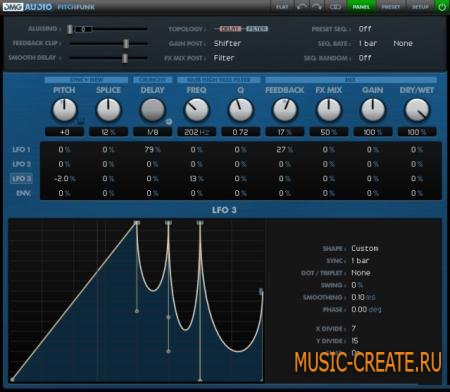Click the FEEDBACK knob
The image size is (450, 392).
[x=284, y=110]
